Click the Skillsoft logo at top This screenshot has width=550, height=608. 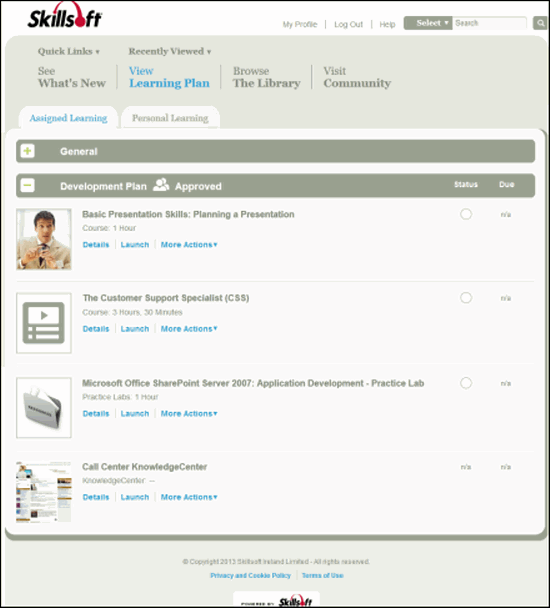(x=64, y=16)
